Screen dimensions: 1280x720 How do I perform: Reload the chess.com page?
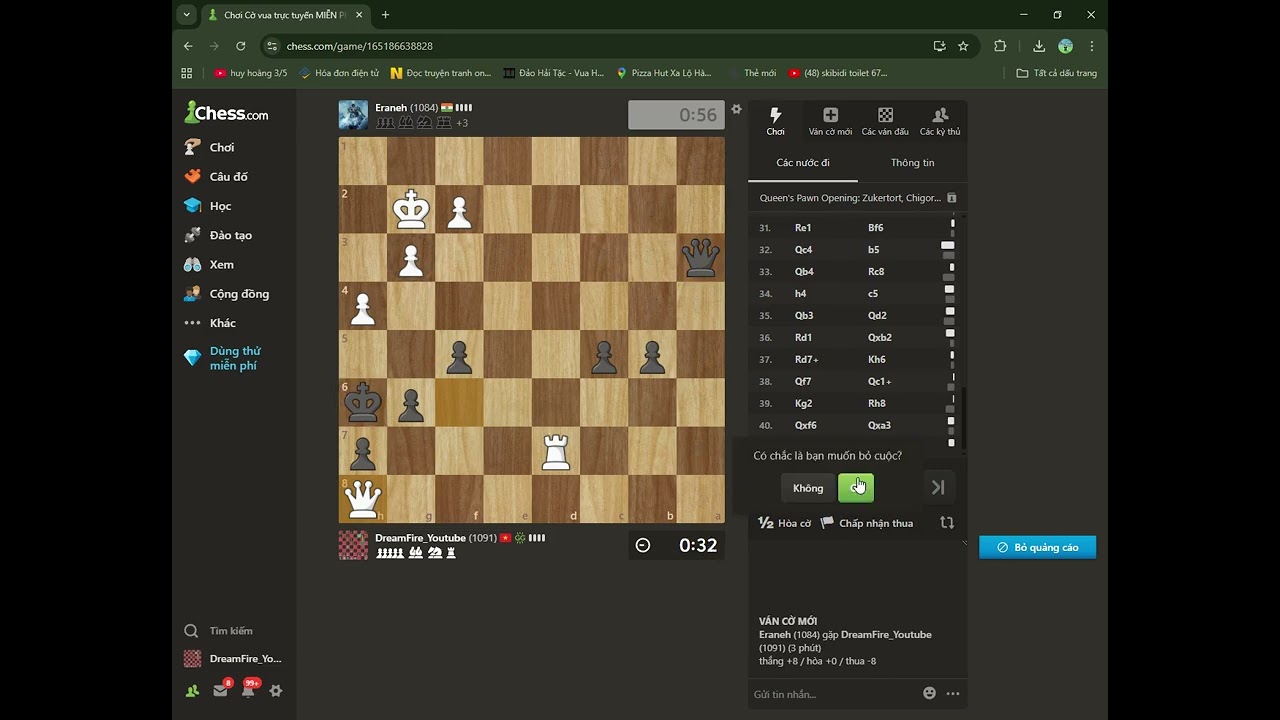click(240, 46)
